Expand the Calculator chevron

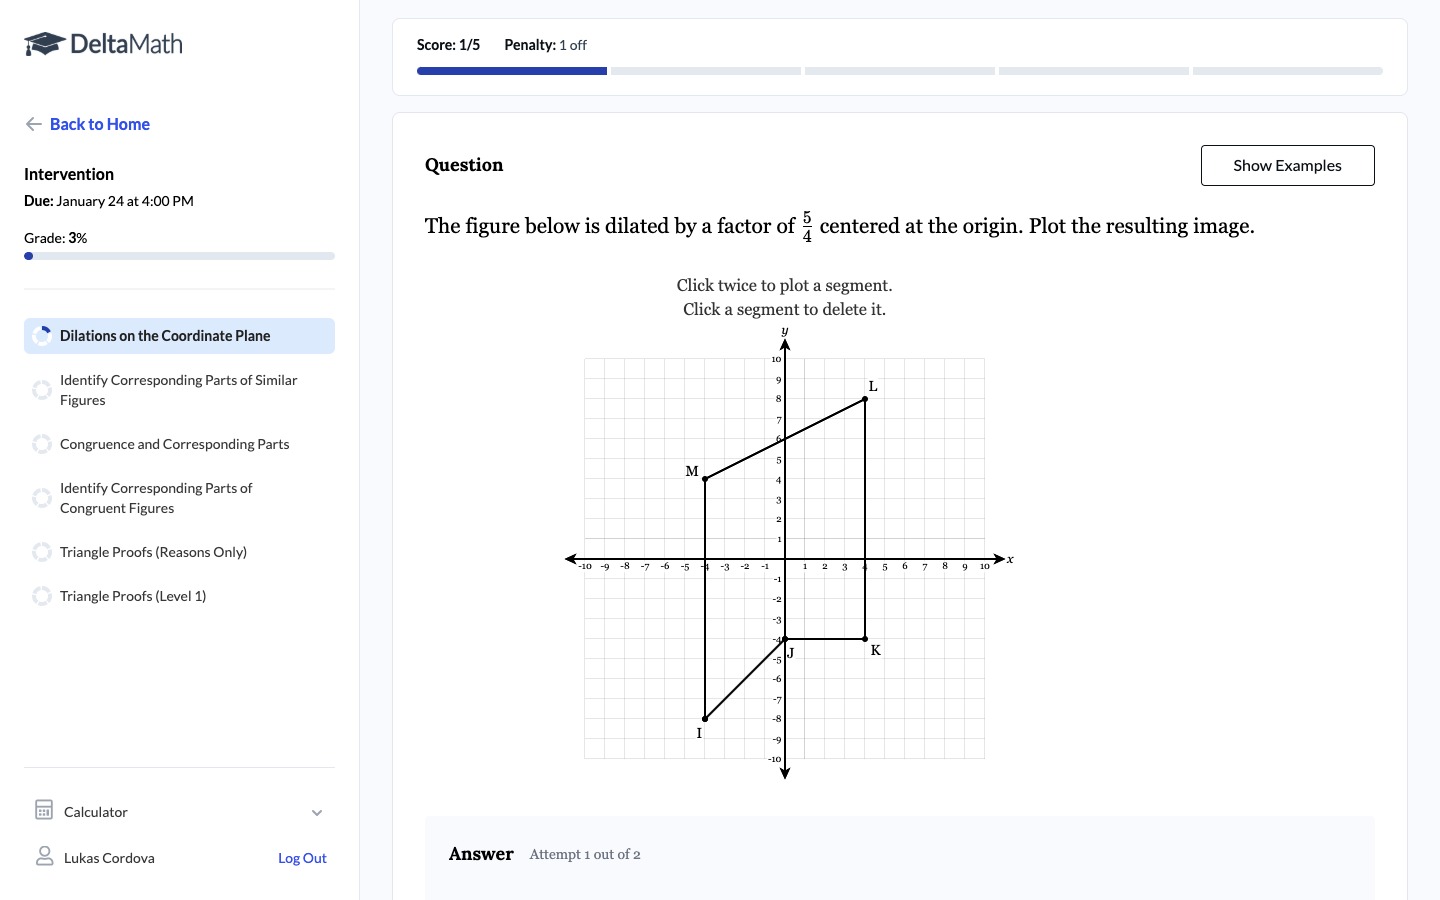tap(317, 812)
